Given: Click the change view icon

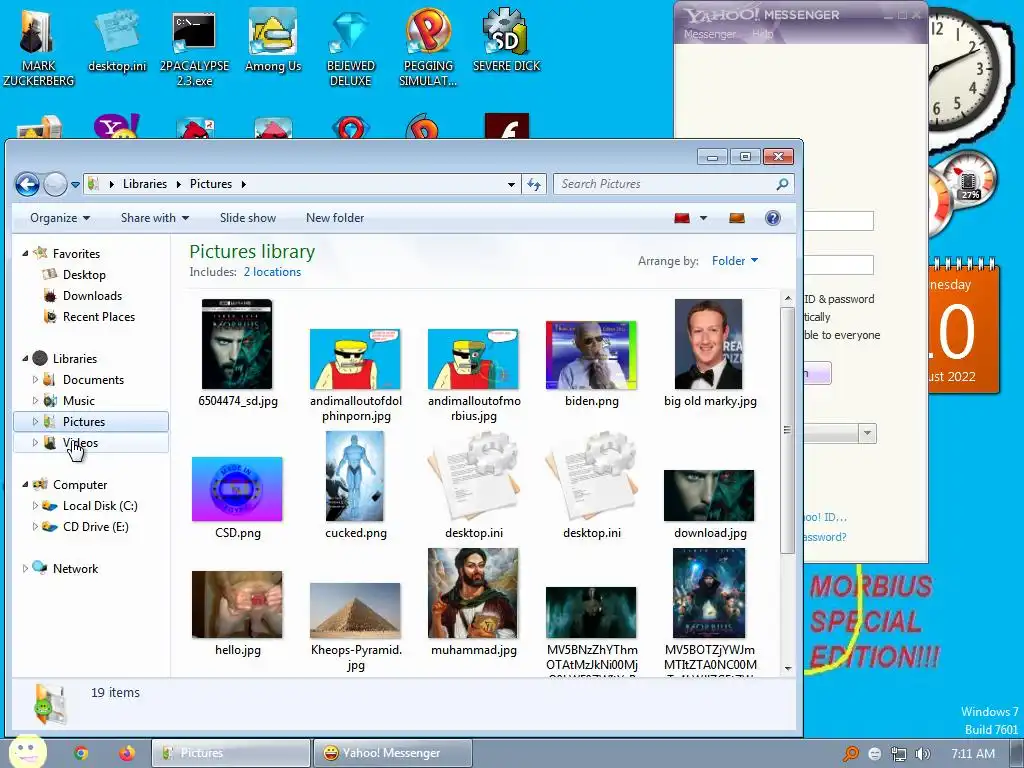Looking at the screenshot, I should [x=682, y=218].
